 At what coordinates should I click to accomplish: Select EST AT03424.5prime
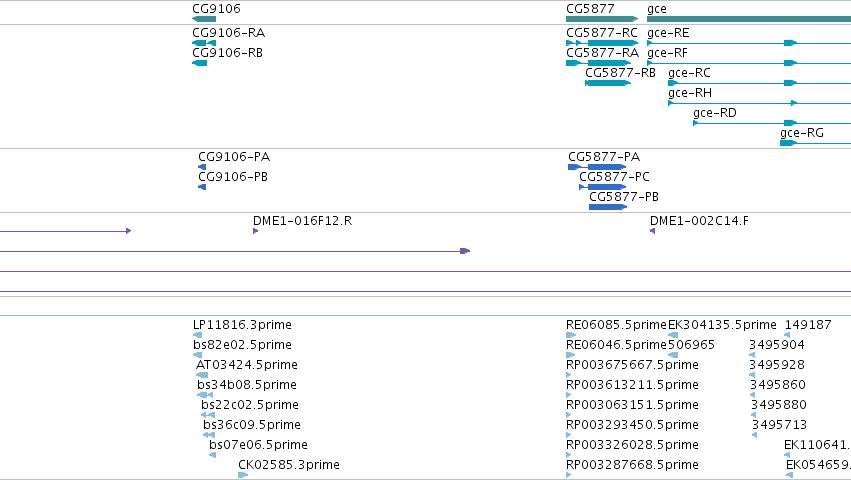[246, 365]
